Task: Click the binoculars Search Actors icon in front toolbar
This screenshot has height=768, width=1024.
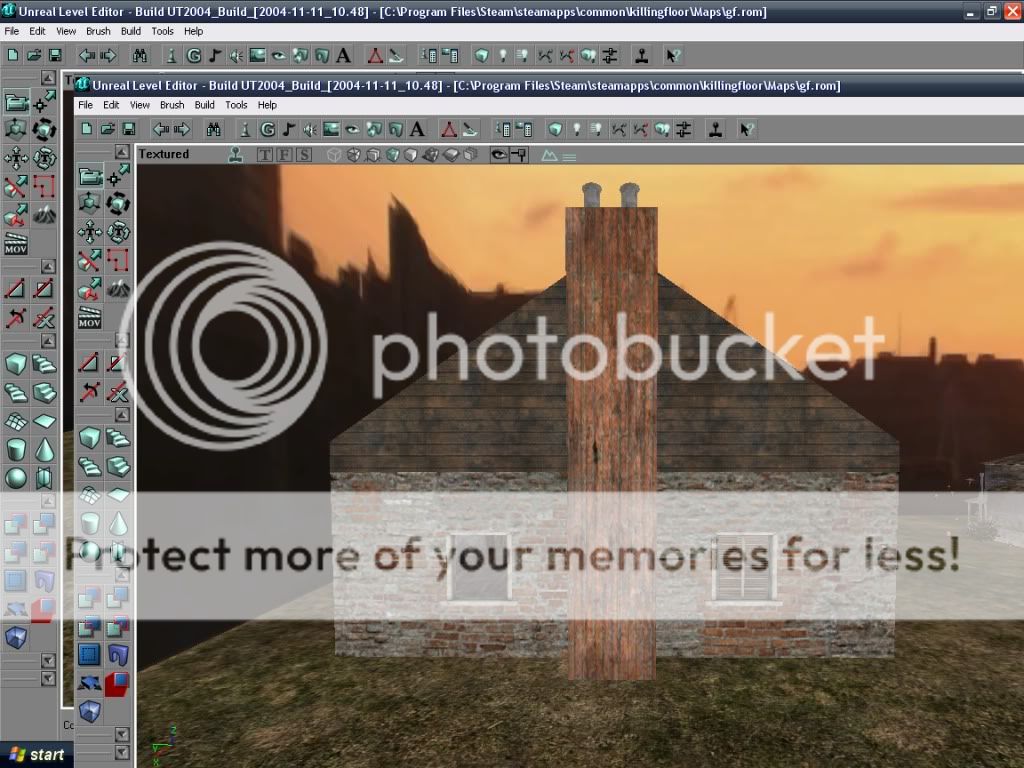Action: coord(213,129)
